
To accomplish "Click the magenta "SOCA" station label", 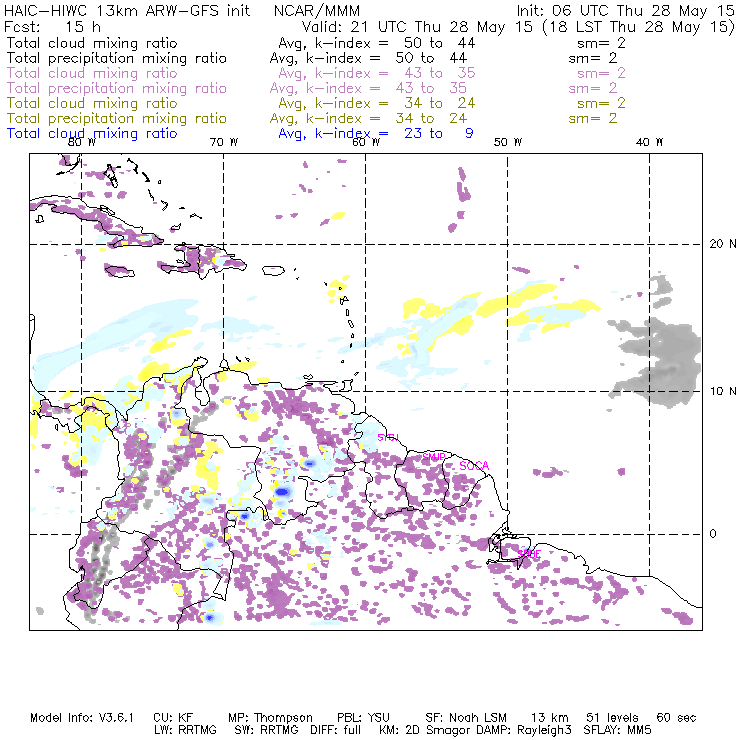I will (x=474, y=466).
